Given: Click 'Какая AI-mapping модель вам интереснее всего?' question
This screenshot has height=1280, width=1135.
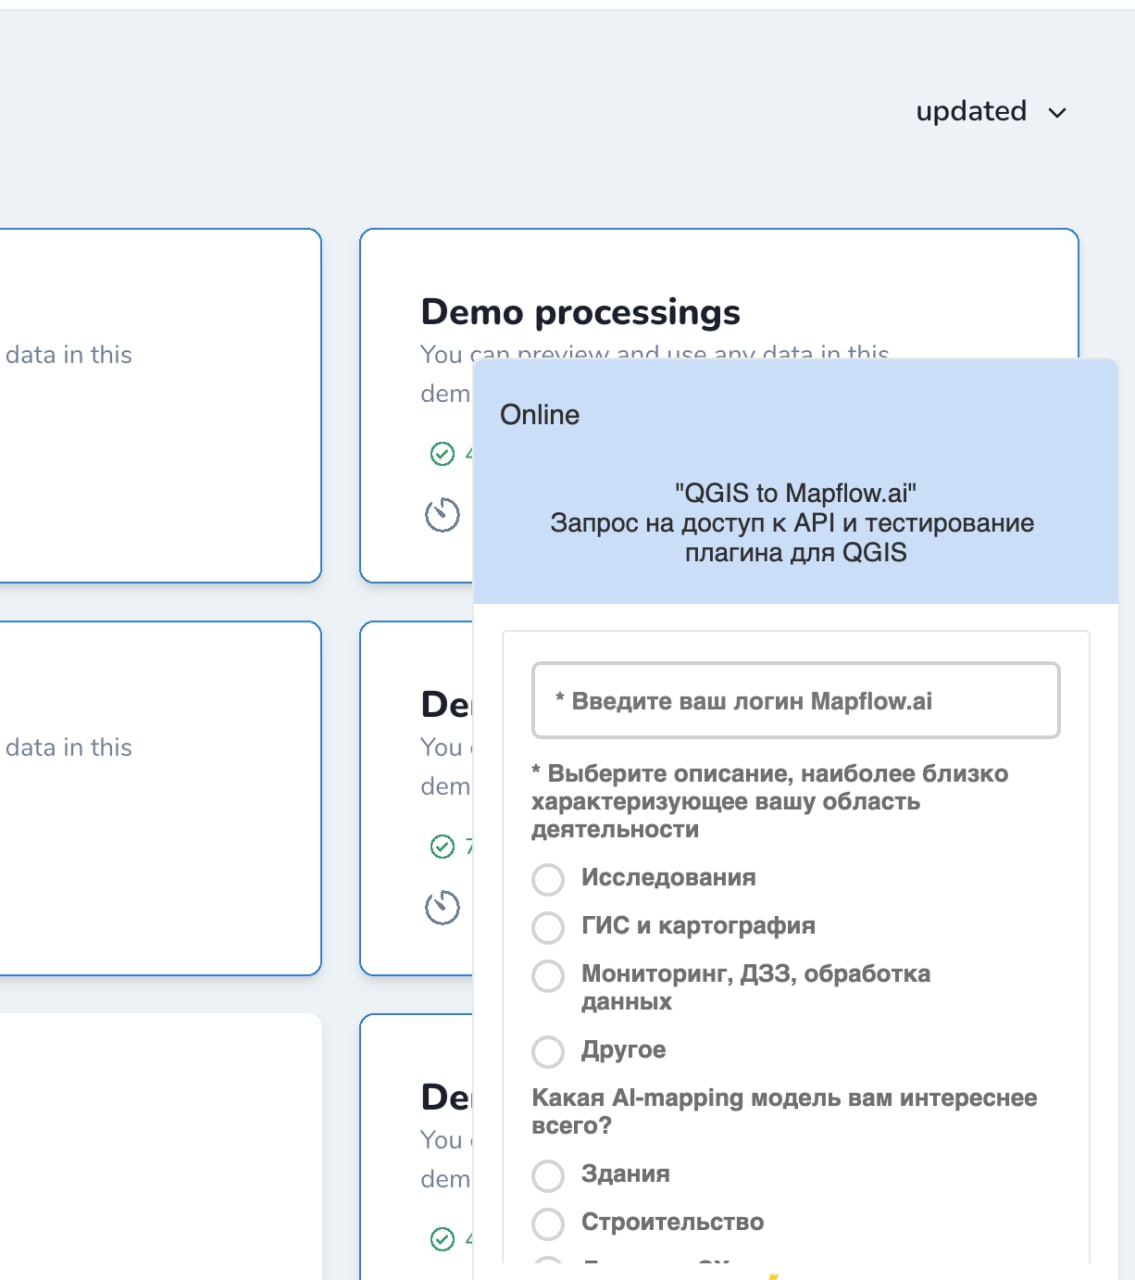Looking at the screenshot, I should point(784,1111).
